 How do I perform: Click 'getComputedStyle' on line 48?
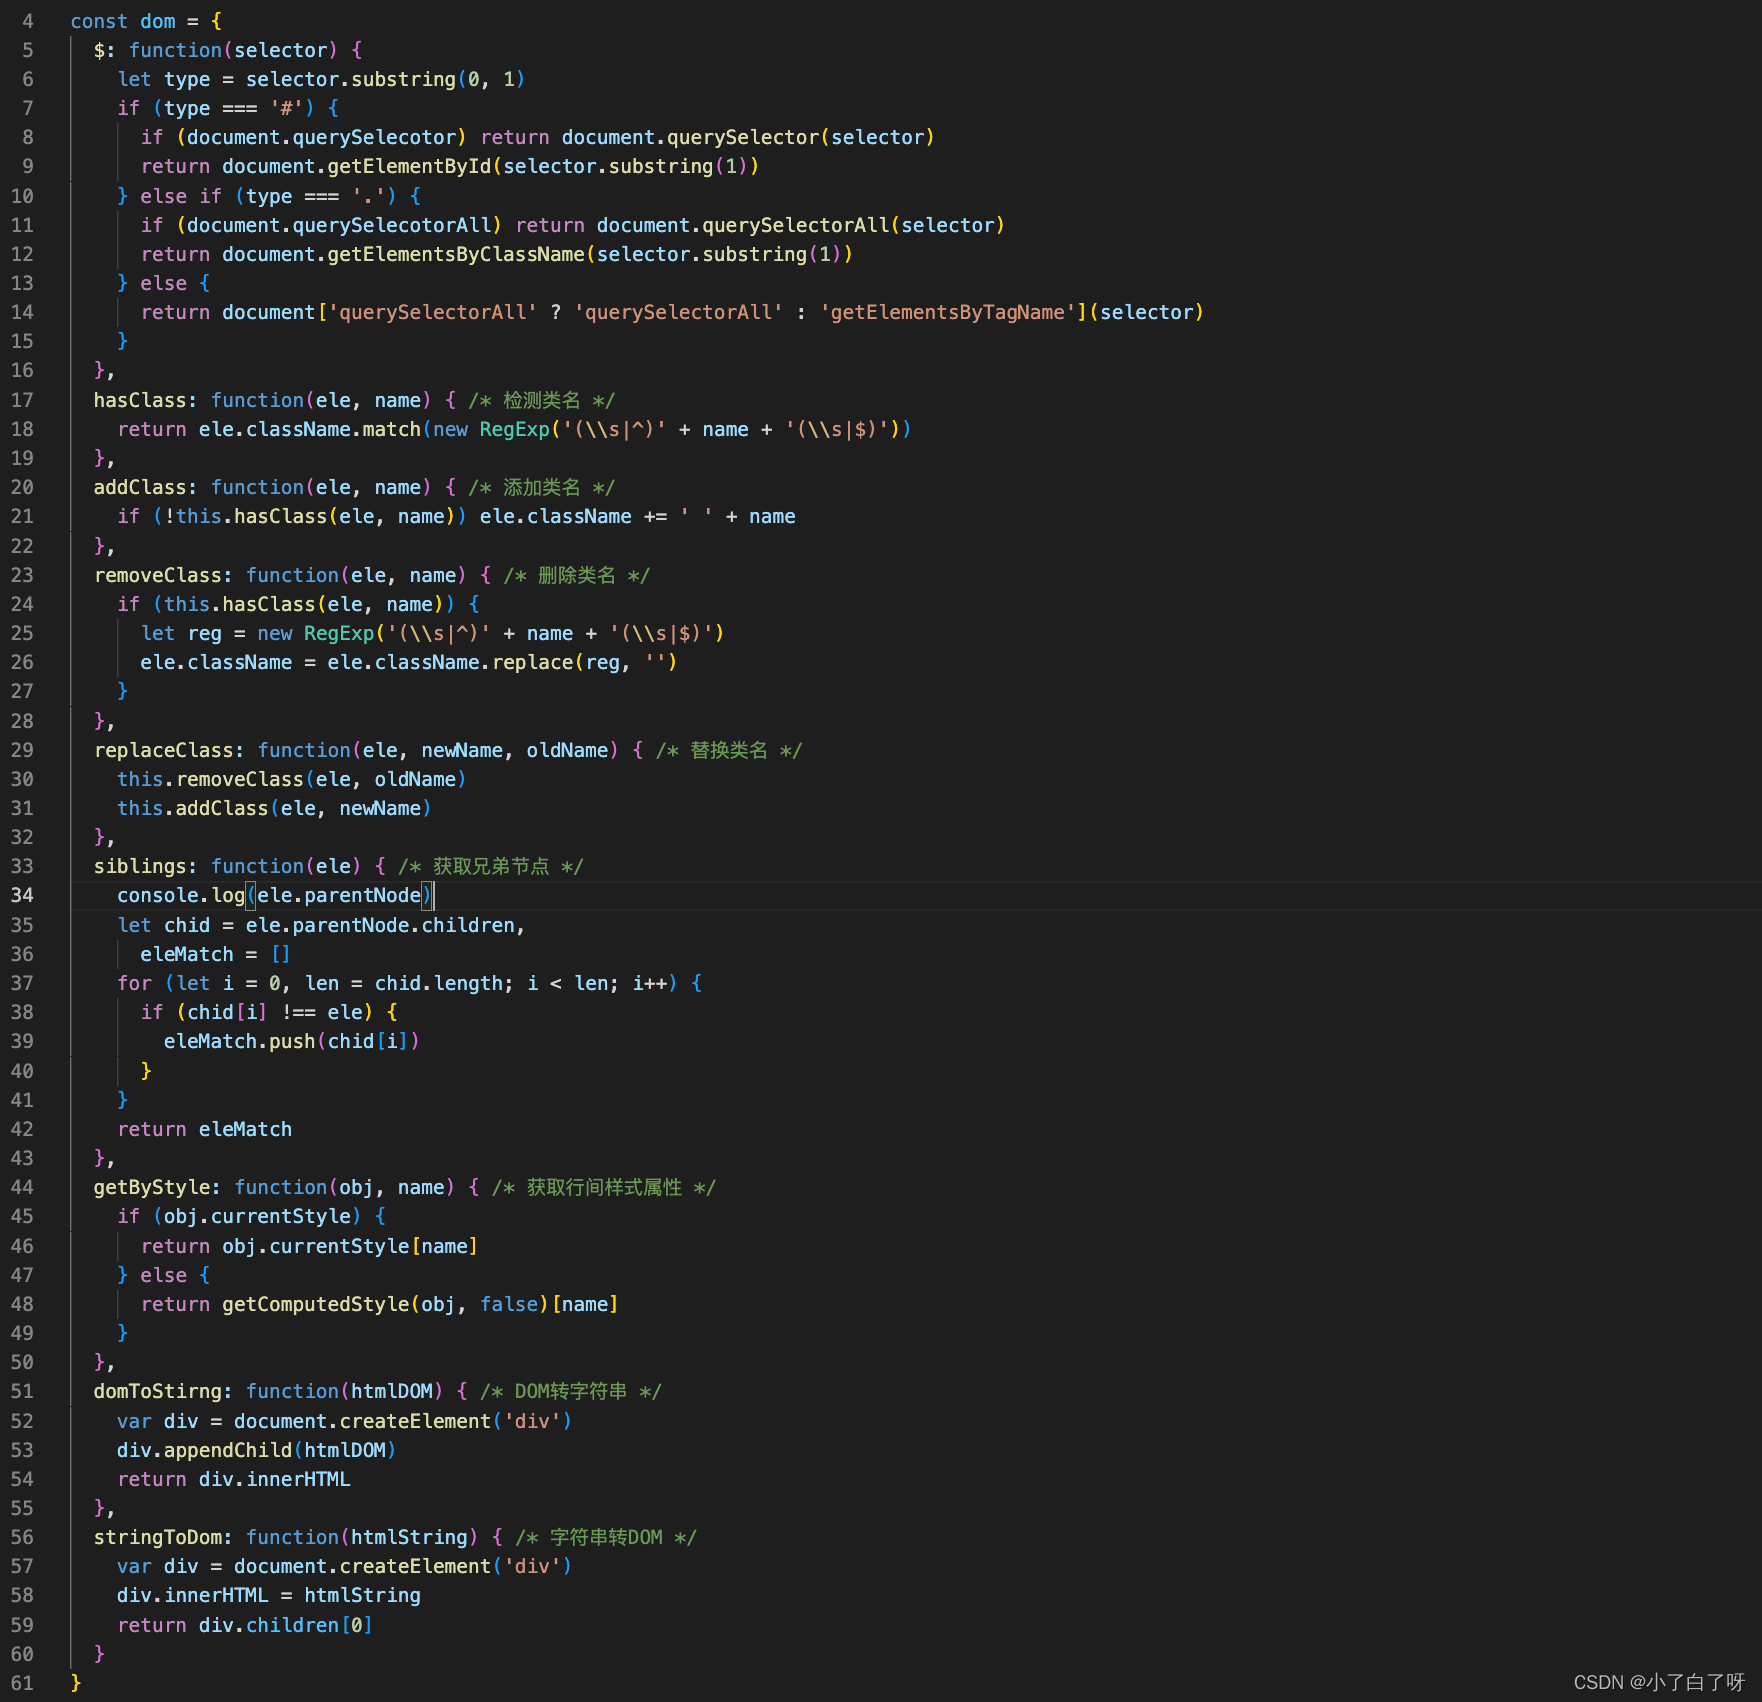316,1304
